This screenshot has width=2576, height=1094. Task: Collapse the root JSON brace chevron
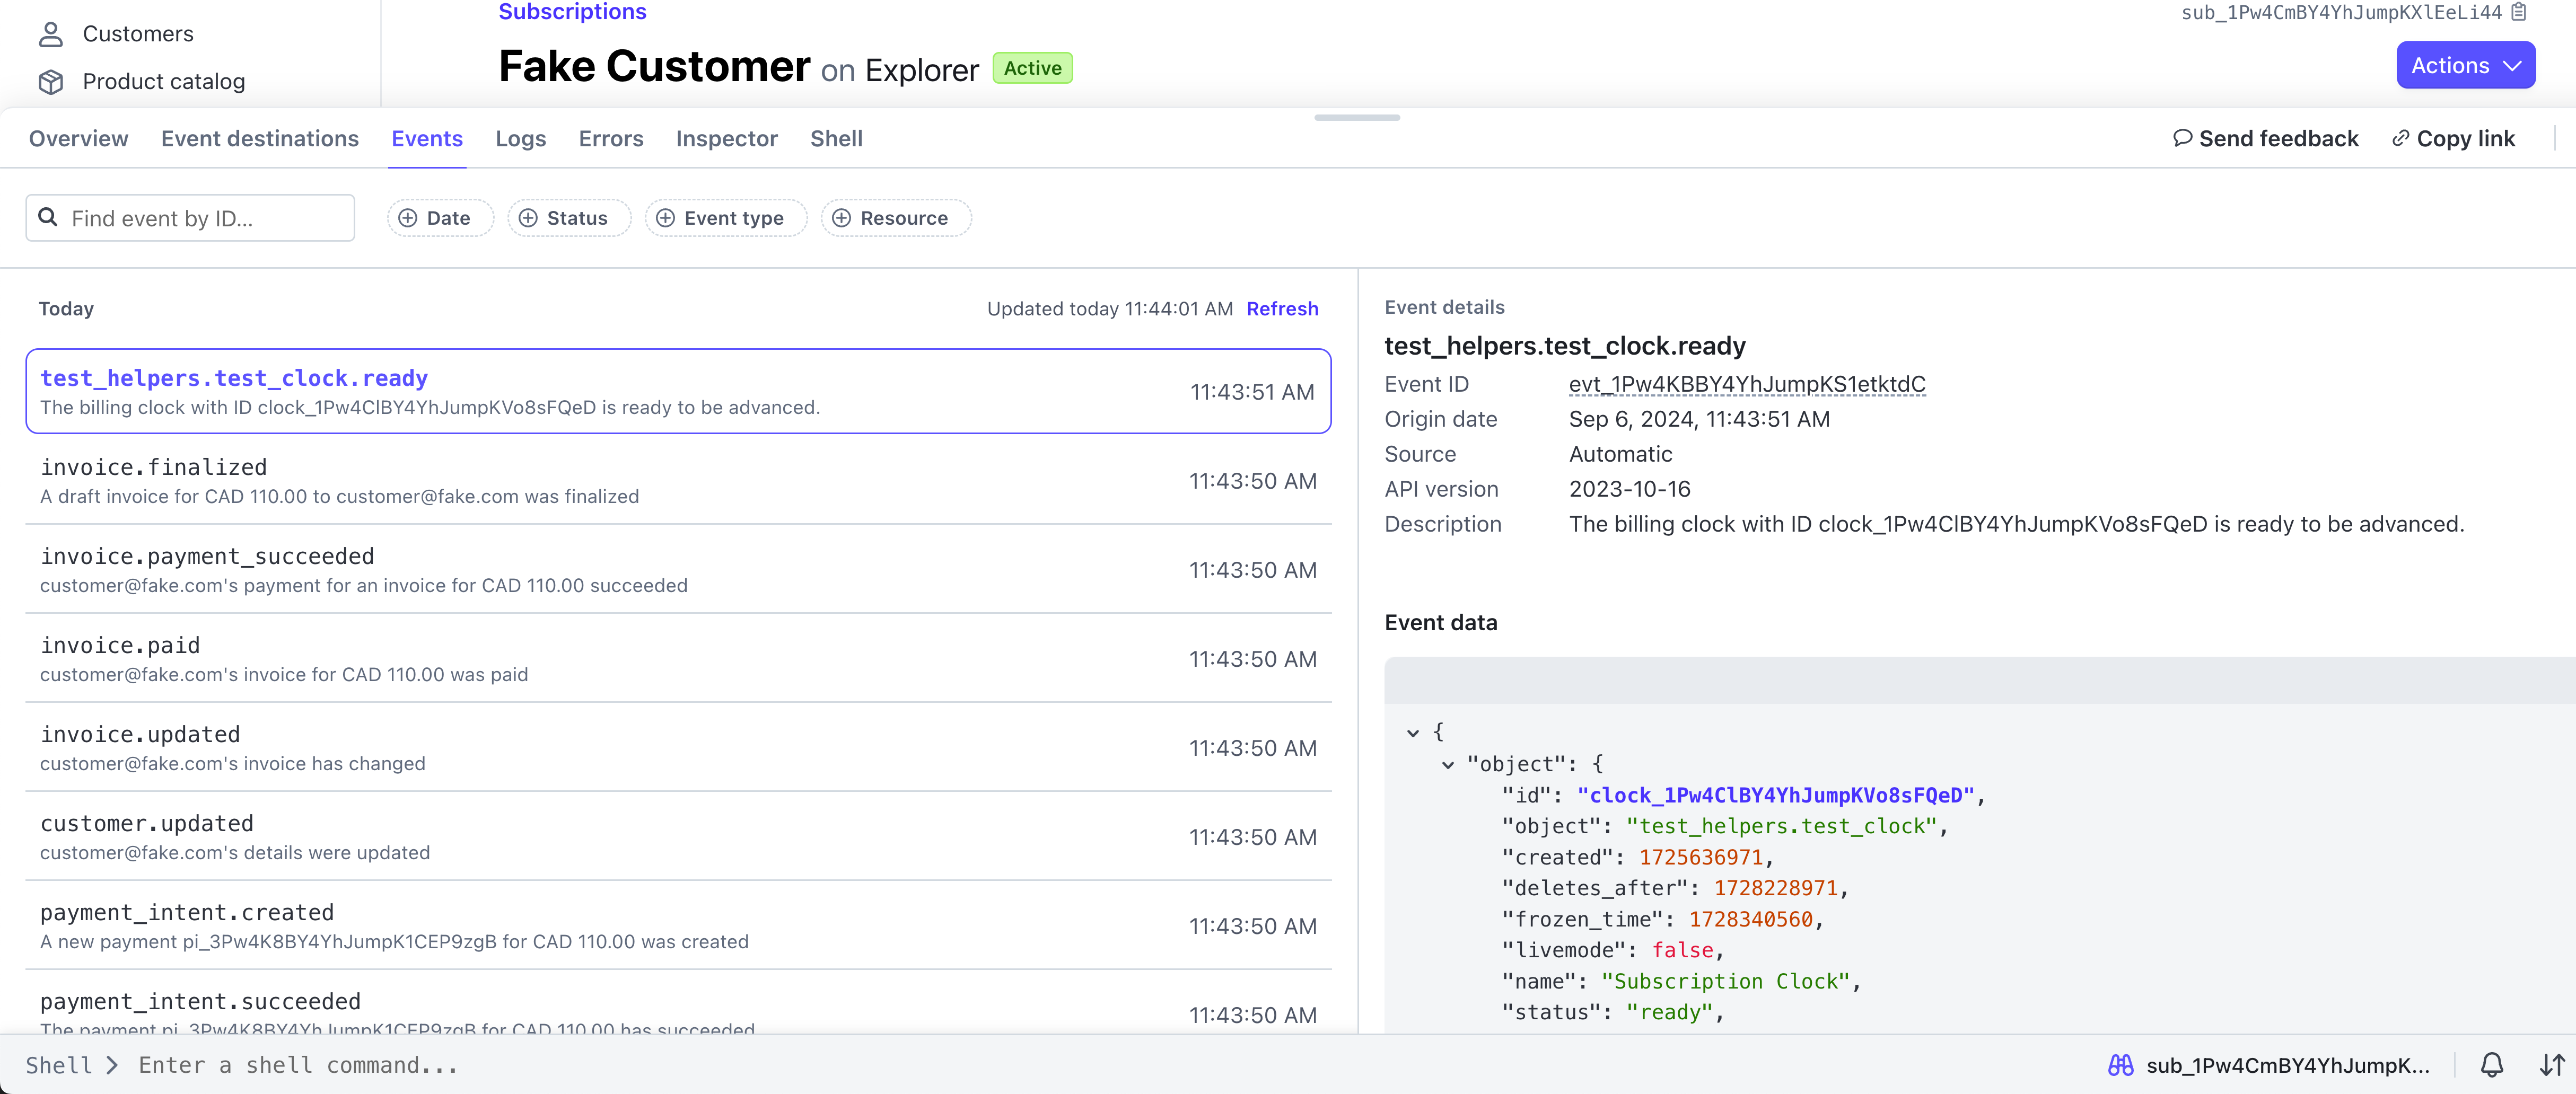tap(1412, 733)
